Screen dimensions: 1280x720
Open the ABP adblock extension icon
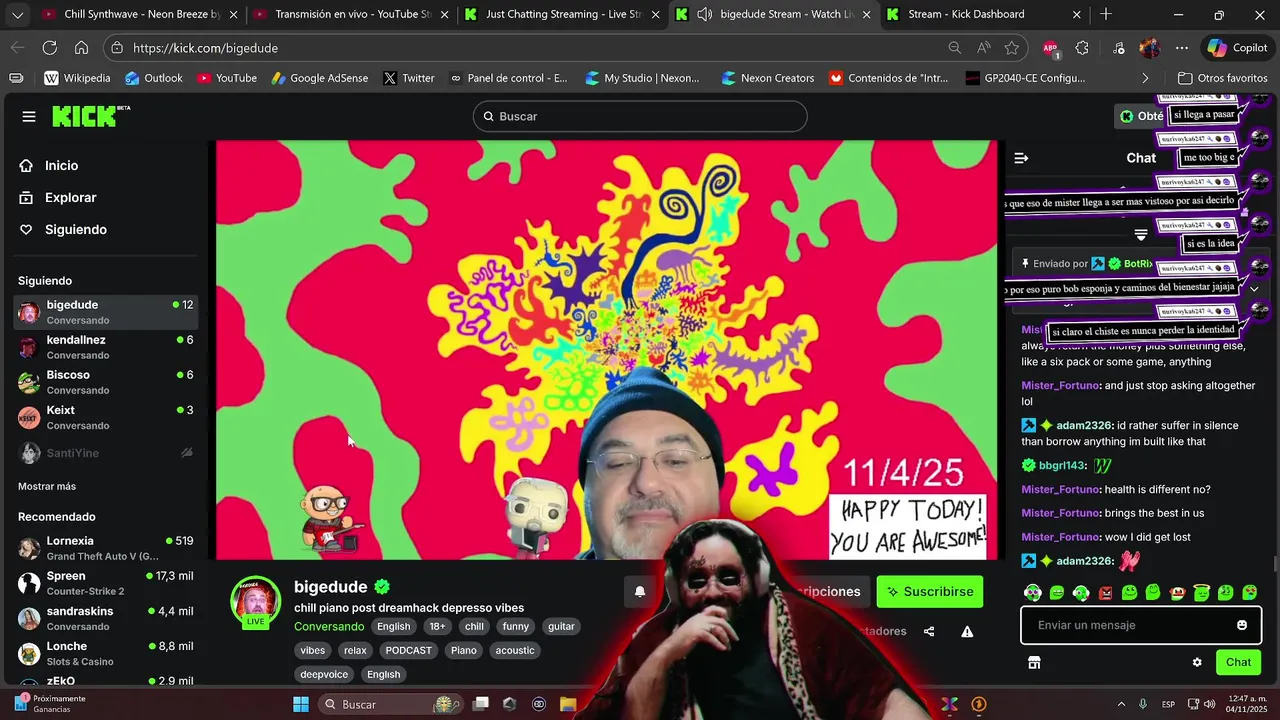coord(1051,48)
